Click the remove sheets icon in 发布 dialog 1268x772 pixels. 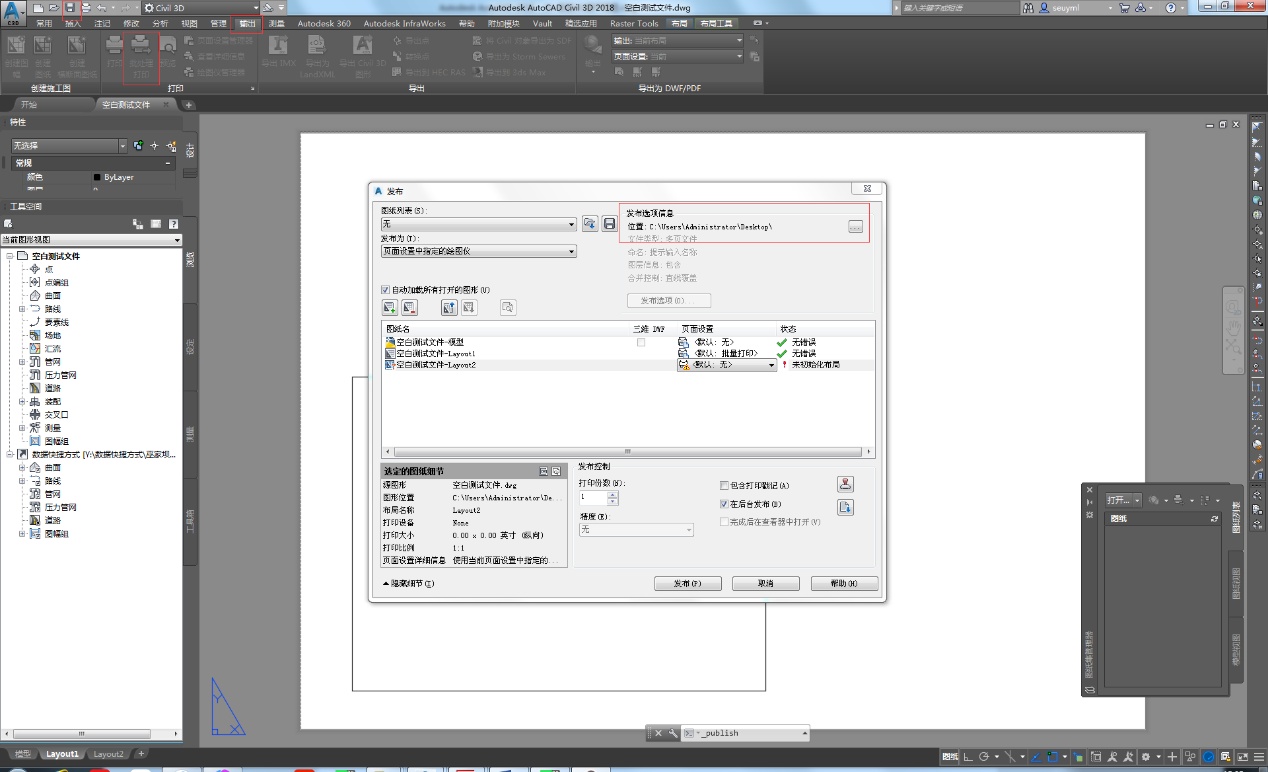click(410, 307)
